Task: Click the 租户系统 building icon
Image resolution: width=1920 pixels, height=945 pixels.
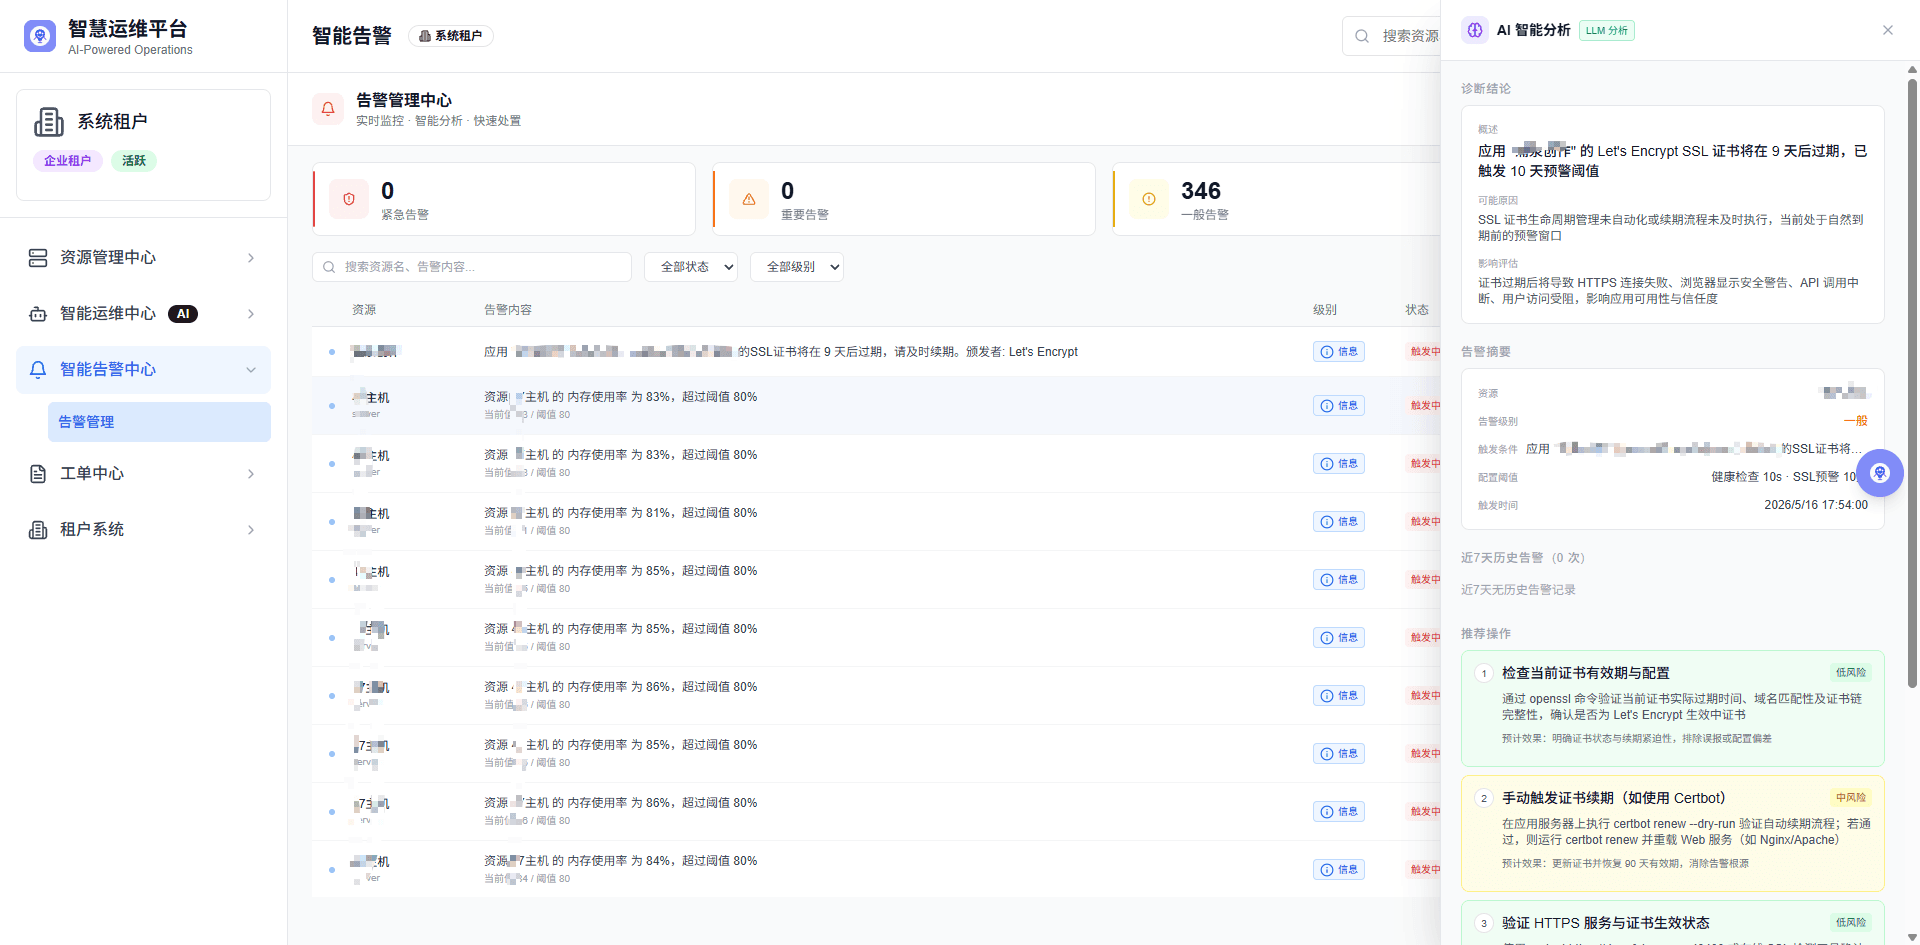Action: click(x=38, y=530)
